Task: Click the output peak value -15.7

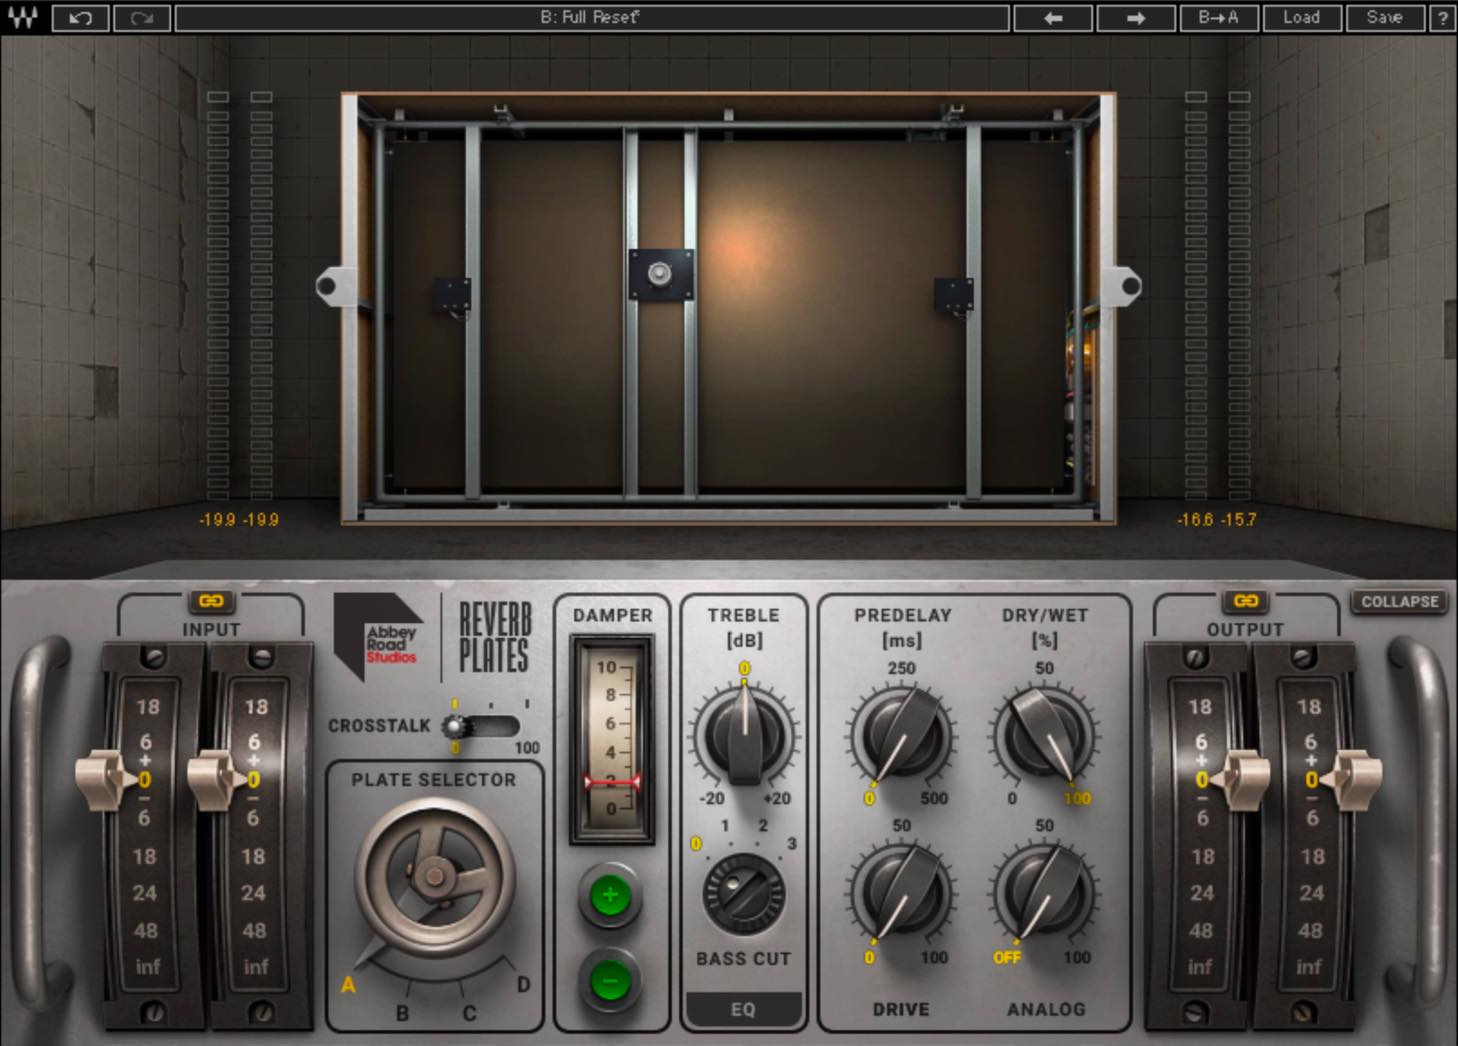Action: [x=1238, y=520]
